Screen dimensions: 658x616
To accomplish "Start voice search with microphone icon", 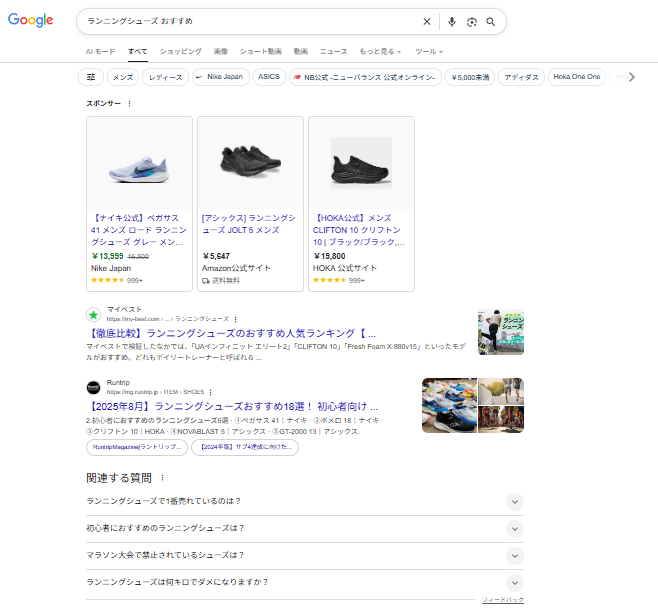I will 452,21.
